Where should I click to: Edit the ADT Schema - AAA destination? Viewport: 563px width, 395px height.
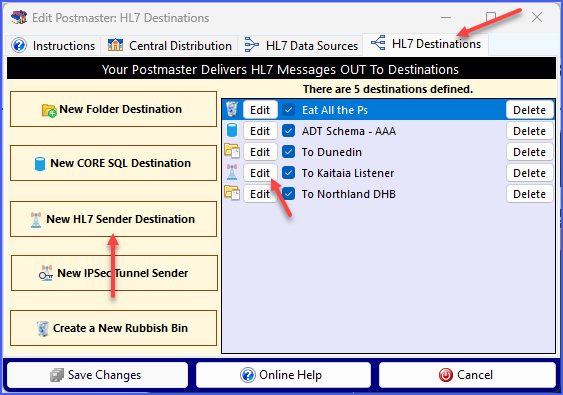tap(260, 131)
